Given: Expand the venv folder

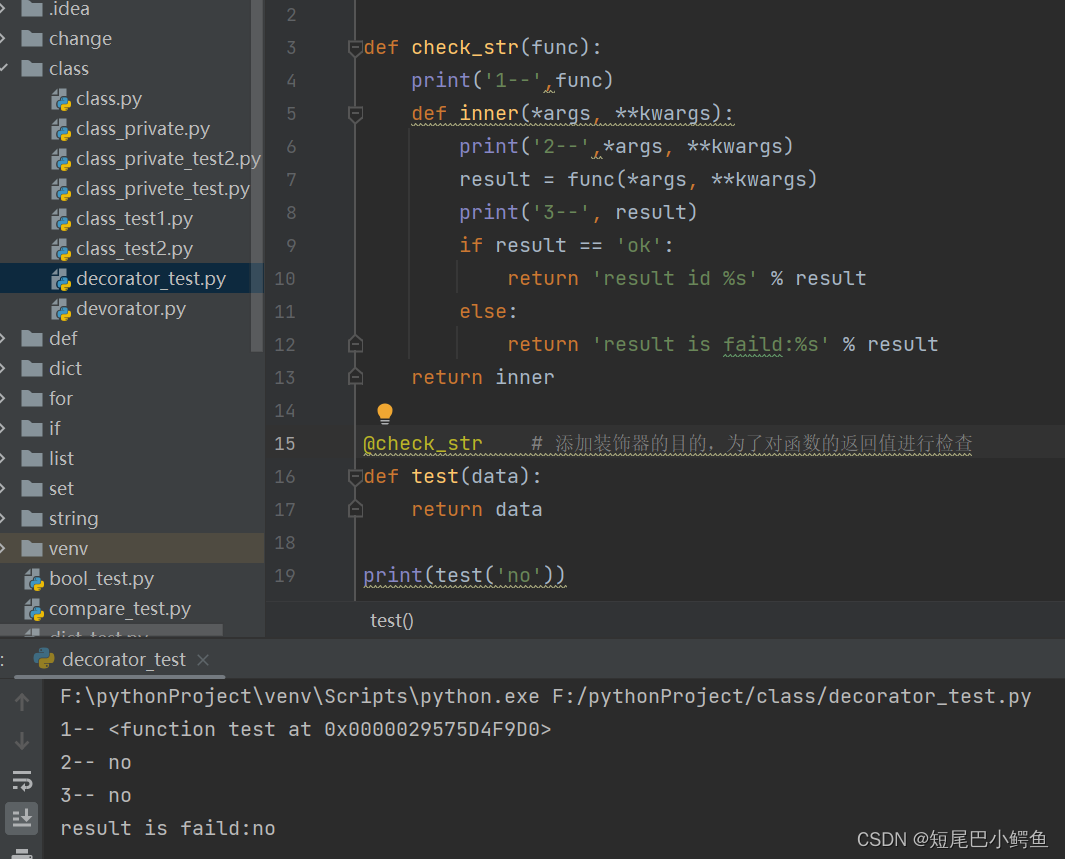Looking at the screenshot, I should point(3,548).
